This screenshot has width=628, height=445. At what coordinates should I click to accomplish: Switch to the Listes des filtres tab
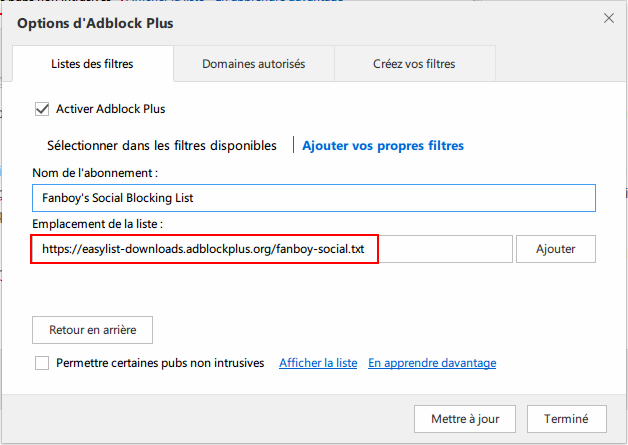[x=93, y=64]
